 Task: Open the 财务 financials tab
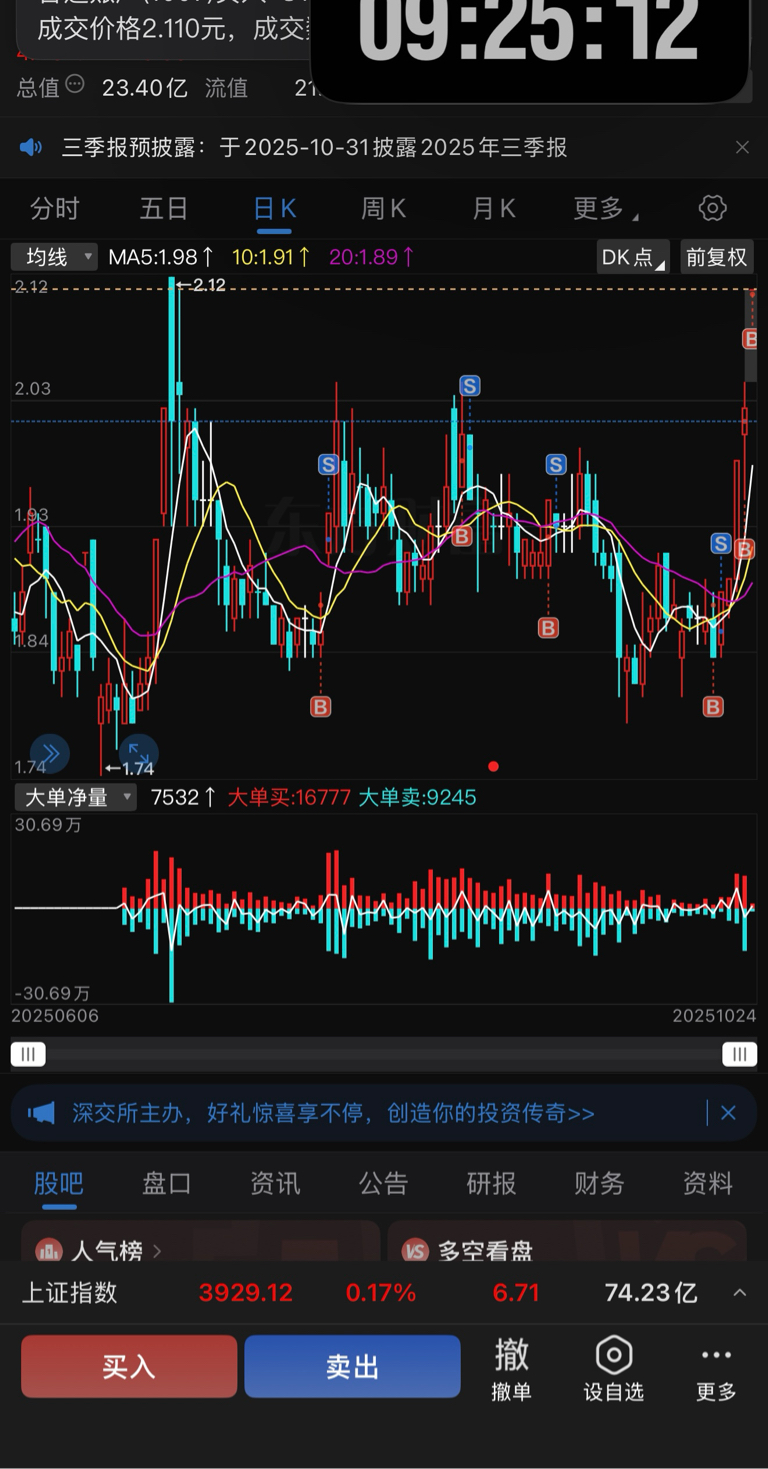[600, 1183]
